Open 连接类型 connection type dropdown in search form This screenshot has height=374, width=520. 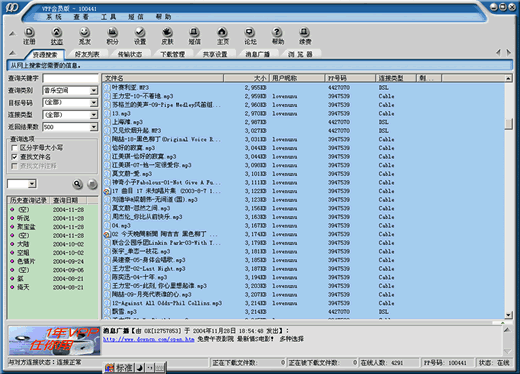(94, 115)
